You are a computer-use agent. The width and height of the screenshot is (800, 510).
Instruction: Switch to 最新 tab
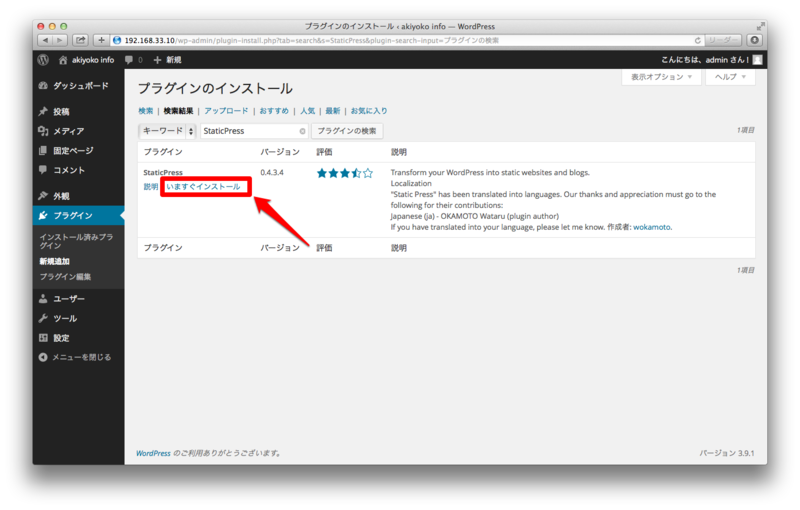333,111
